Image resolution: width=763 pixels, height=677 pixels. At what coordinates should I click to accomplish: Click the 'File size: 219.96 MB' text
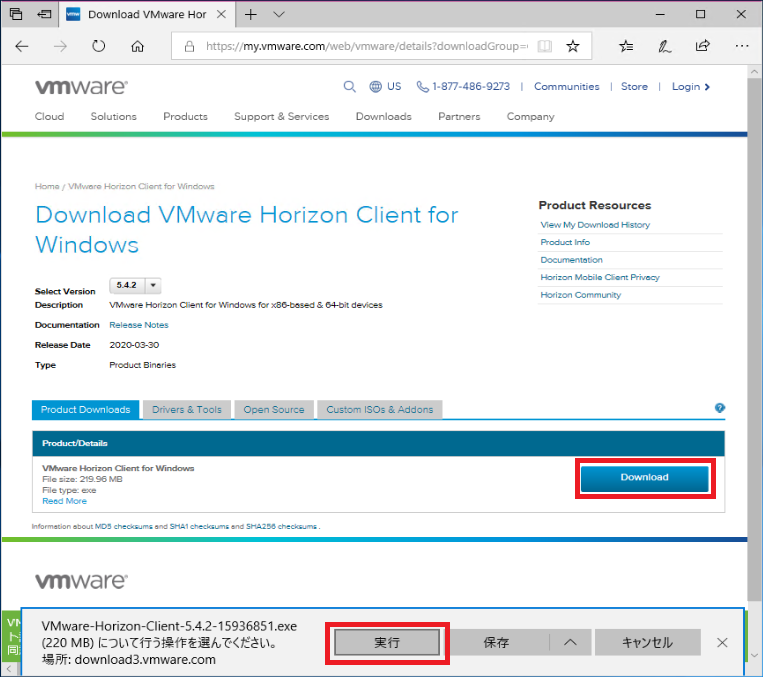click(x=82, y=479)
